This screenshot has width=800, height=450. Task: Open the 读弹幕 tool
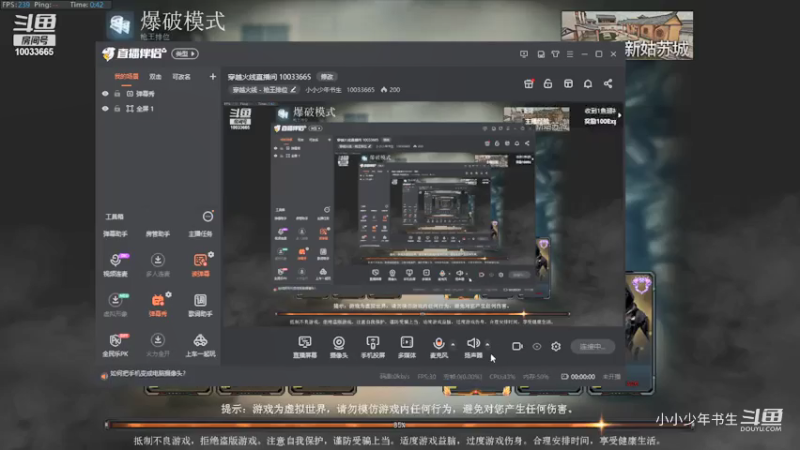(x=200, y=264)
